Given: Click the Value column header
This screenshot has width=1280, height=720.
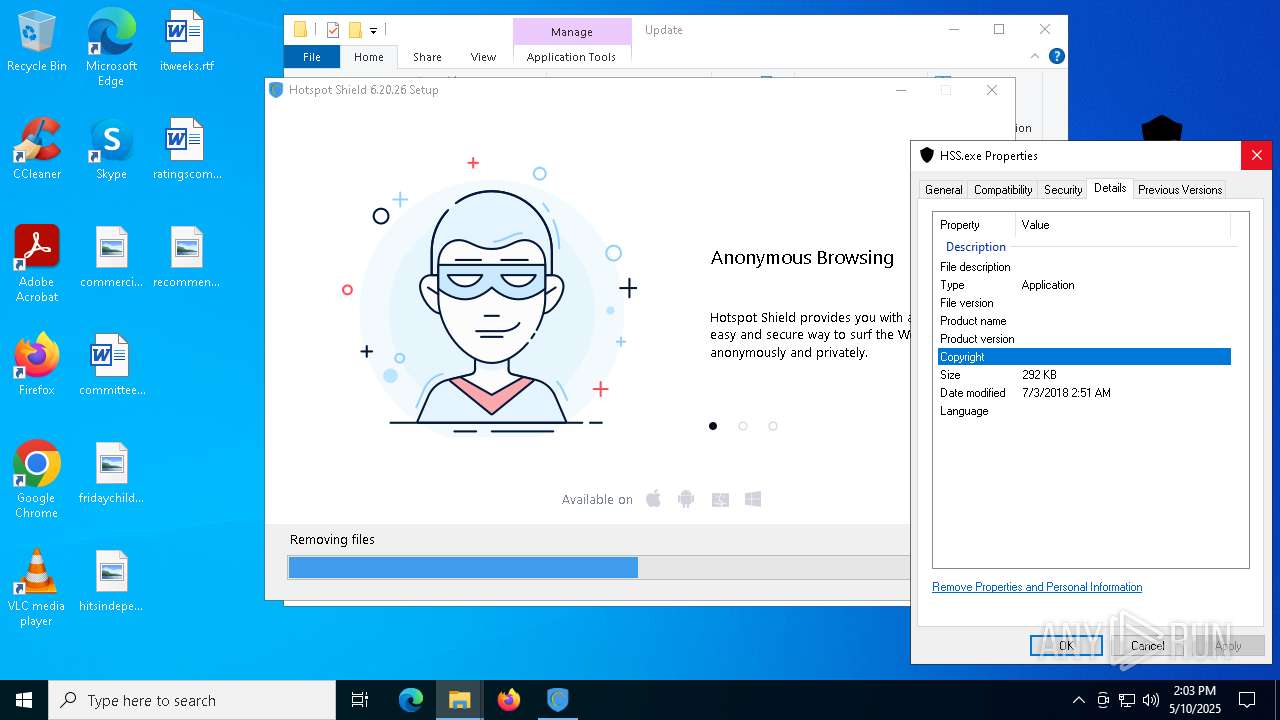Looking at the screenshot, I should point(1123,225).
